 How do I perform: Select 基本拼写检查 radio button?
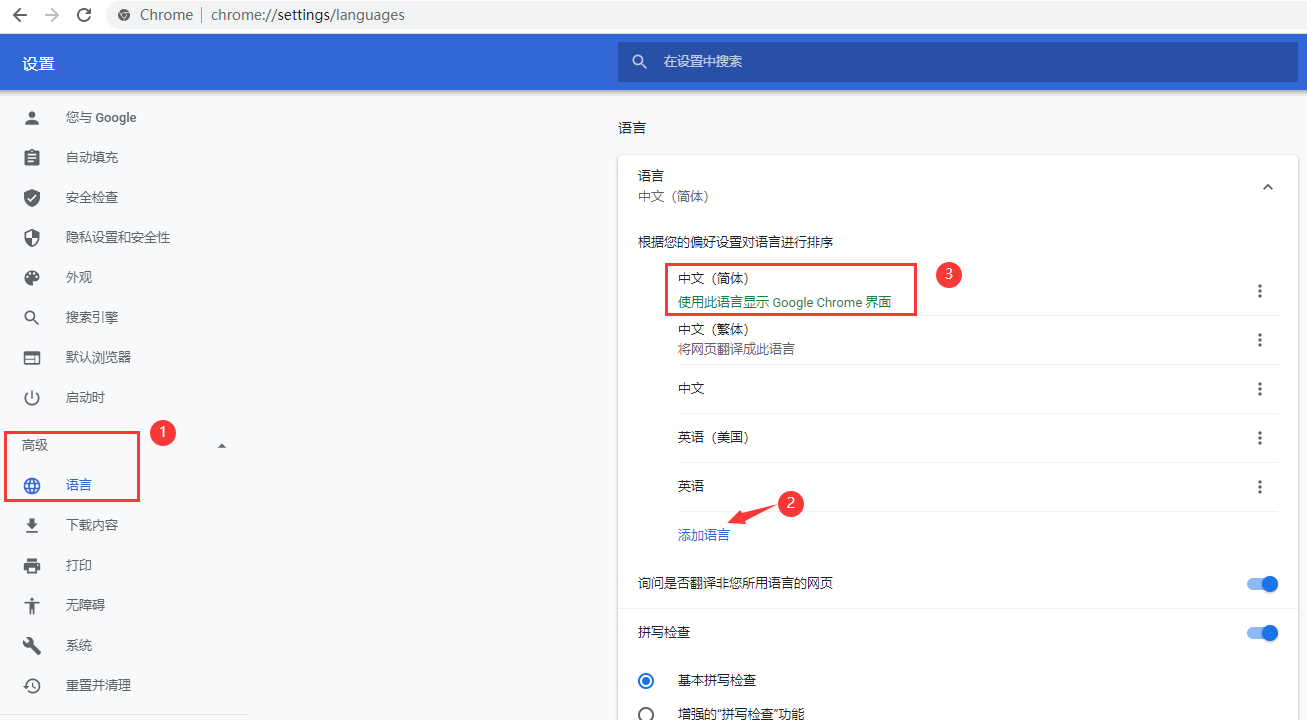tap(646, 681)
